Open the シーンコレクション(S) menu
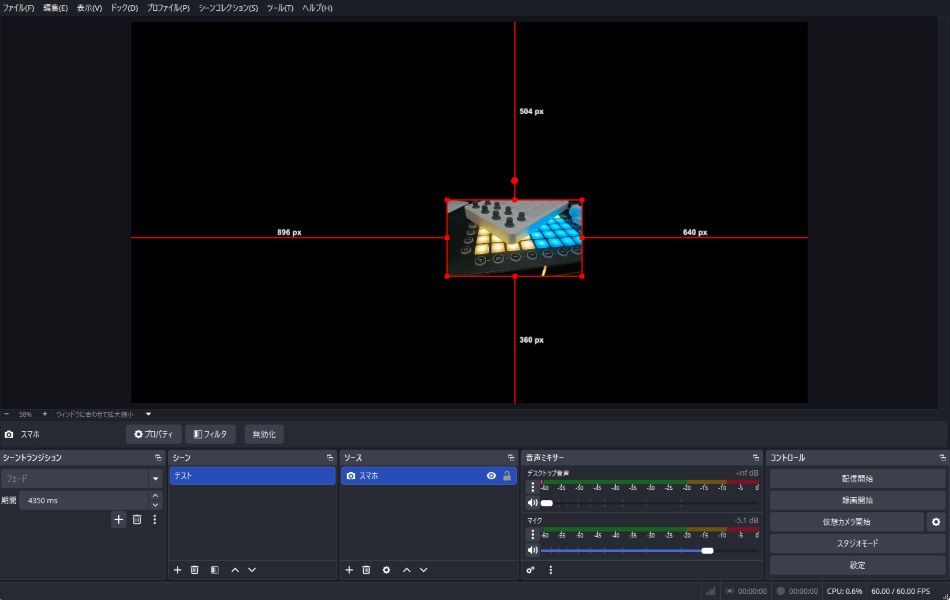The width and height of the screenshot is (950, 600). click(228, 8)
